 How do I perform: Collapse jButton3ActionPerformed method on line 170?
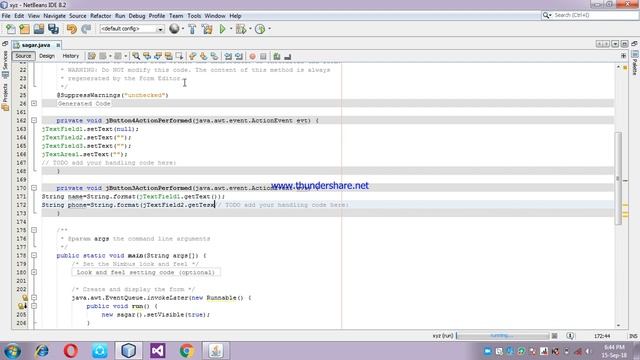click(x=34, y=188)
